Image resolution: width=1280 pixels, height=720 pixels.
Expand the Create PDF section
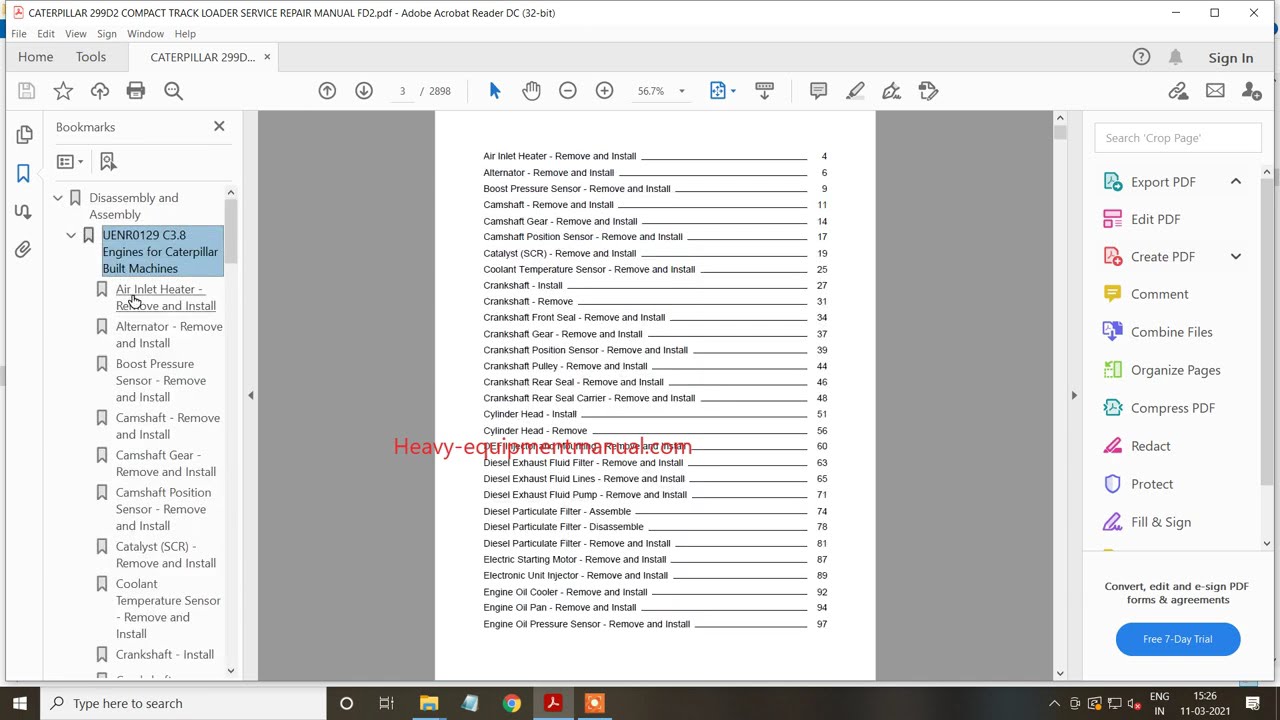(1236, 257)
